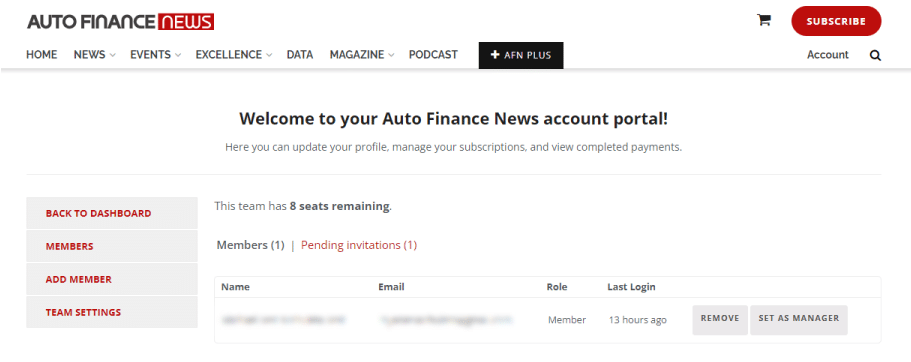Open Team Settings in the sidebar

click(x=112, y=312)
